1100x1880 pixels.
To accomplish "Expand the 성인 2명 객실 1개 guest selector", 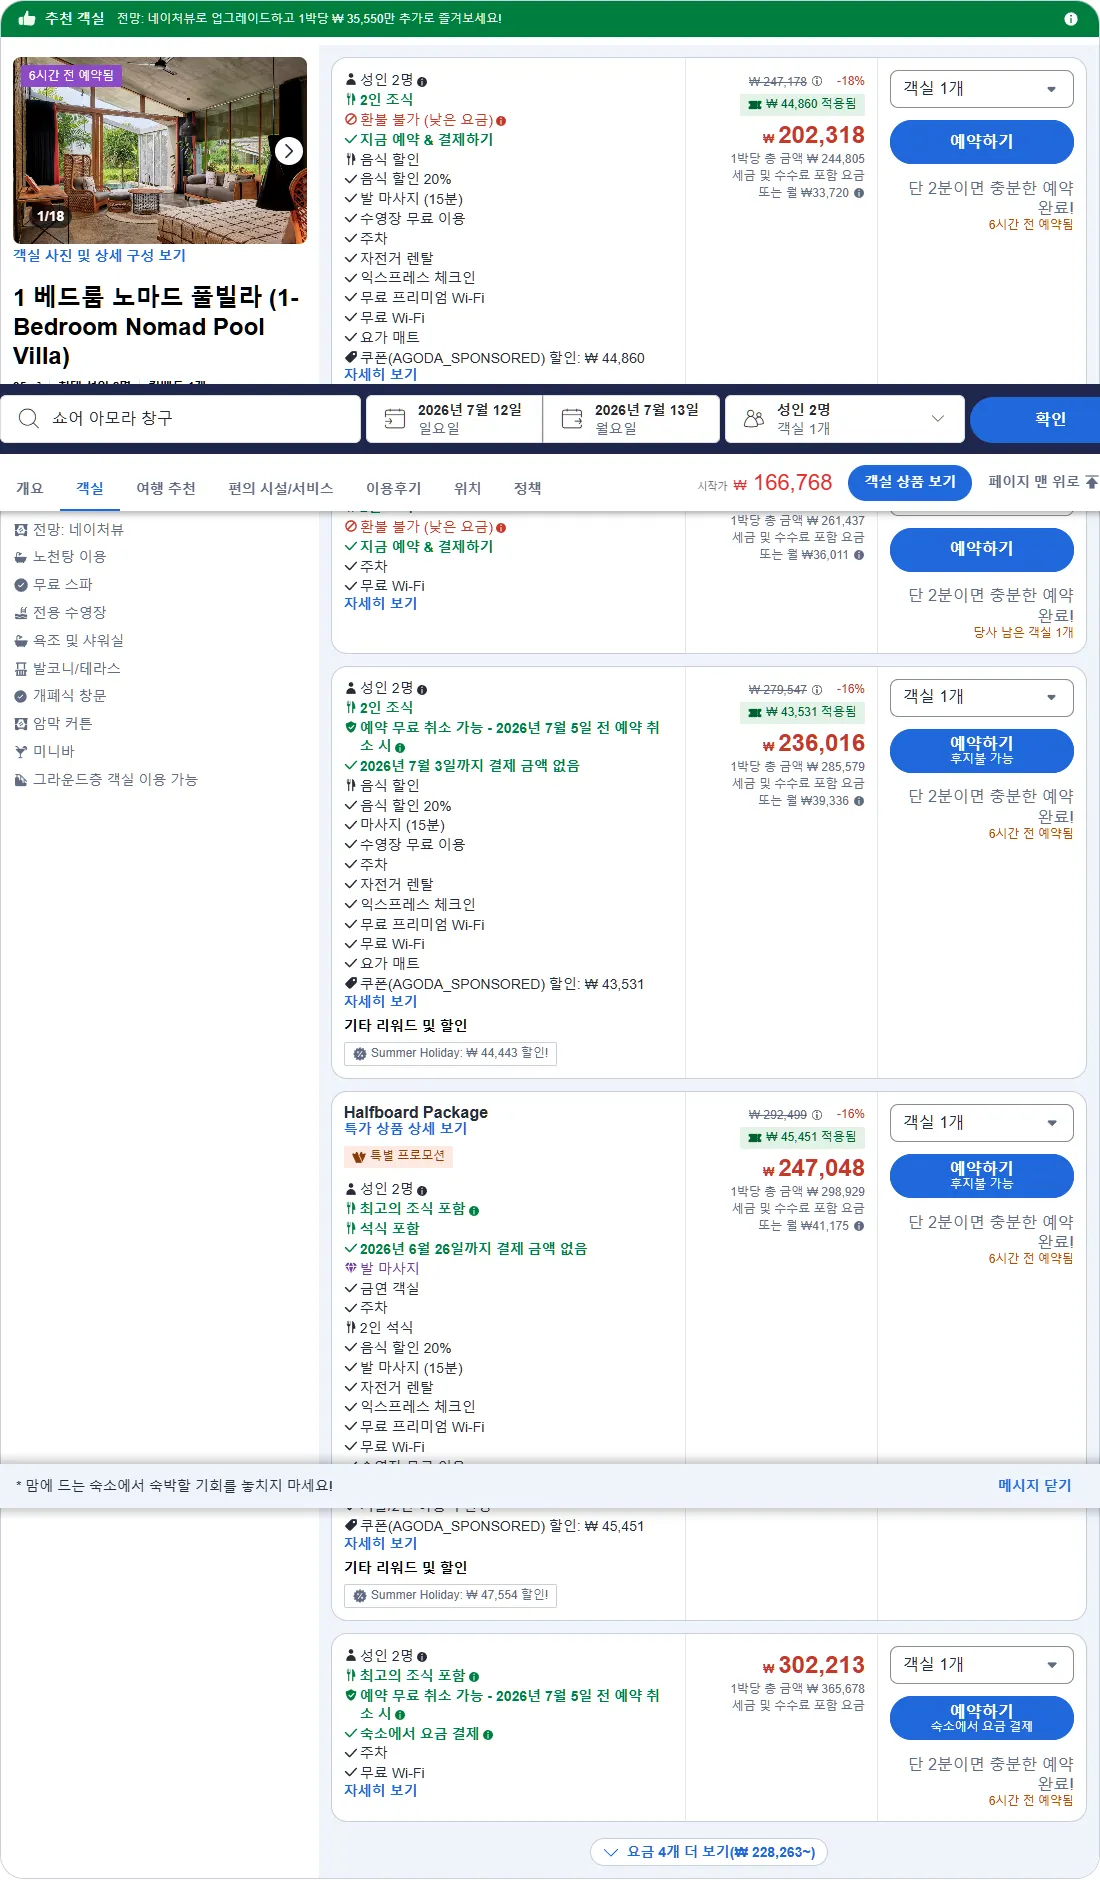I will point(845,419).
